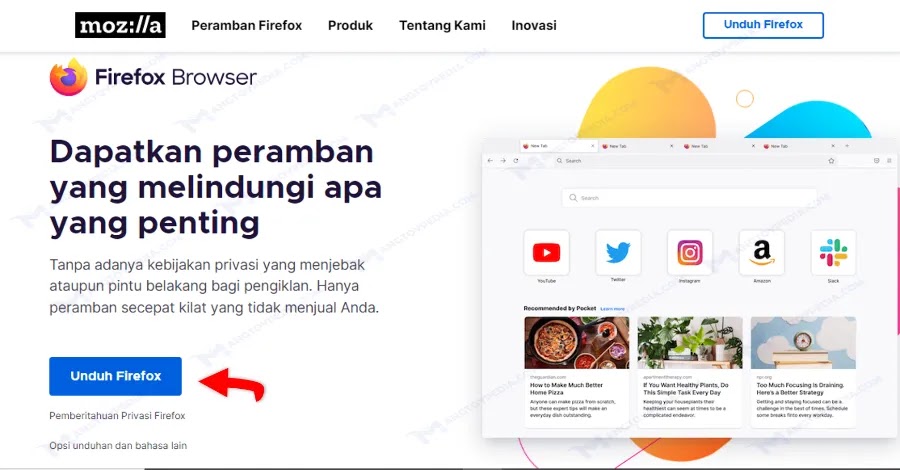Open the Inovasi menu
Screen dimensions: 900x470
tap(534, 25)
